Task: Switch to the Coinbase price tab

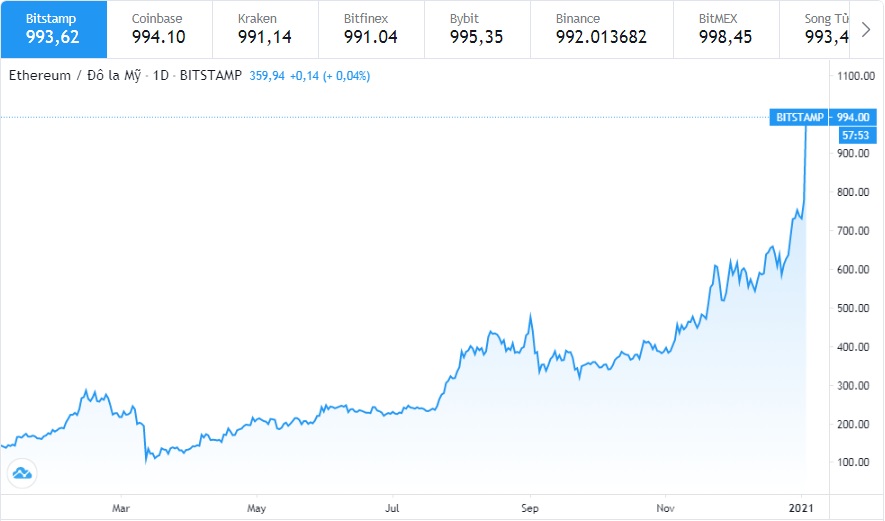Action: (x=160, y=29)
